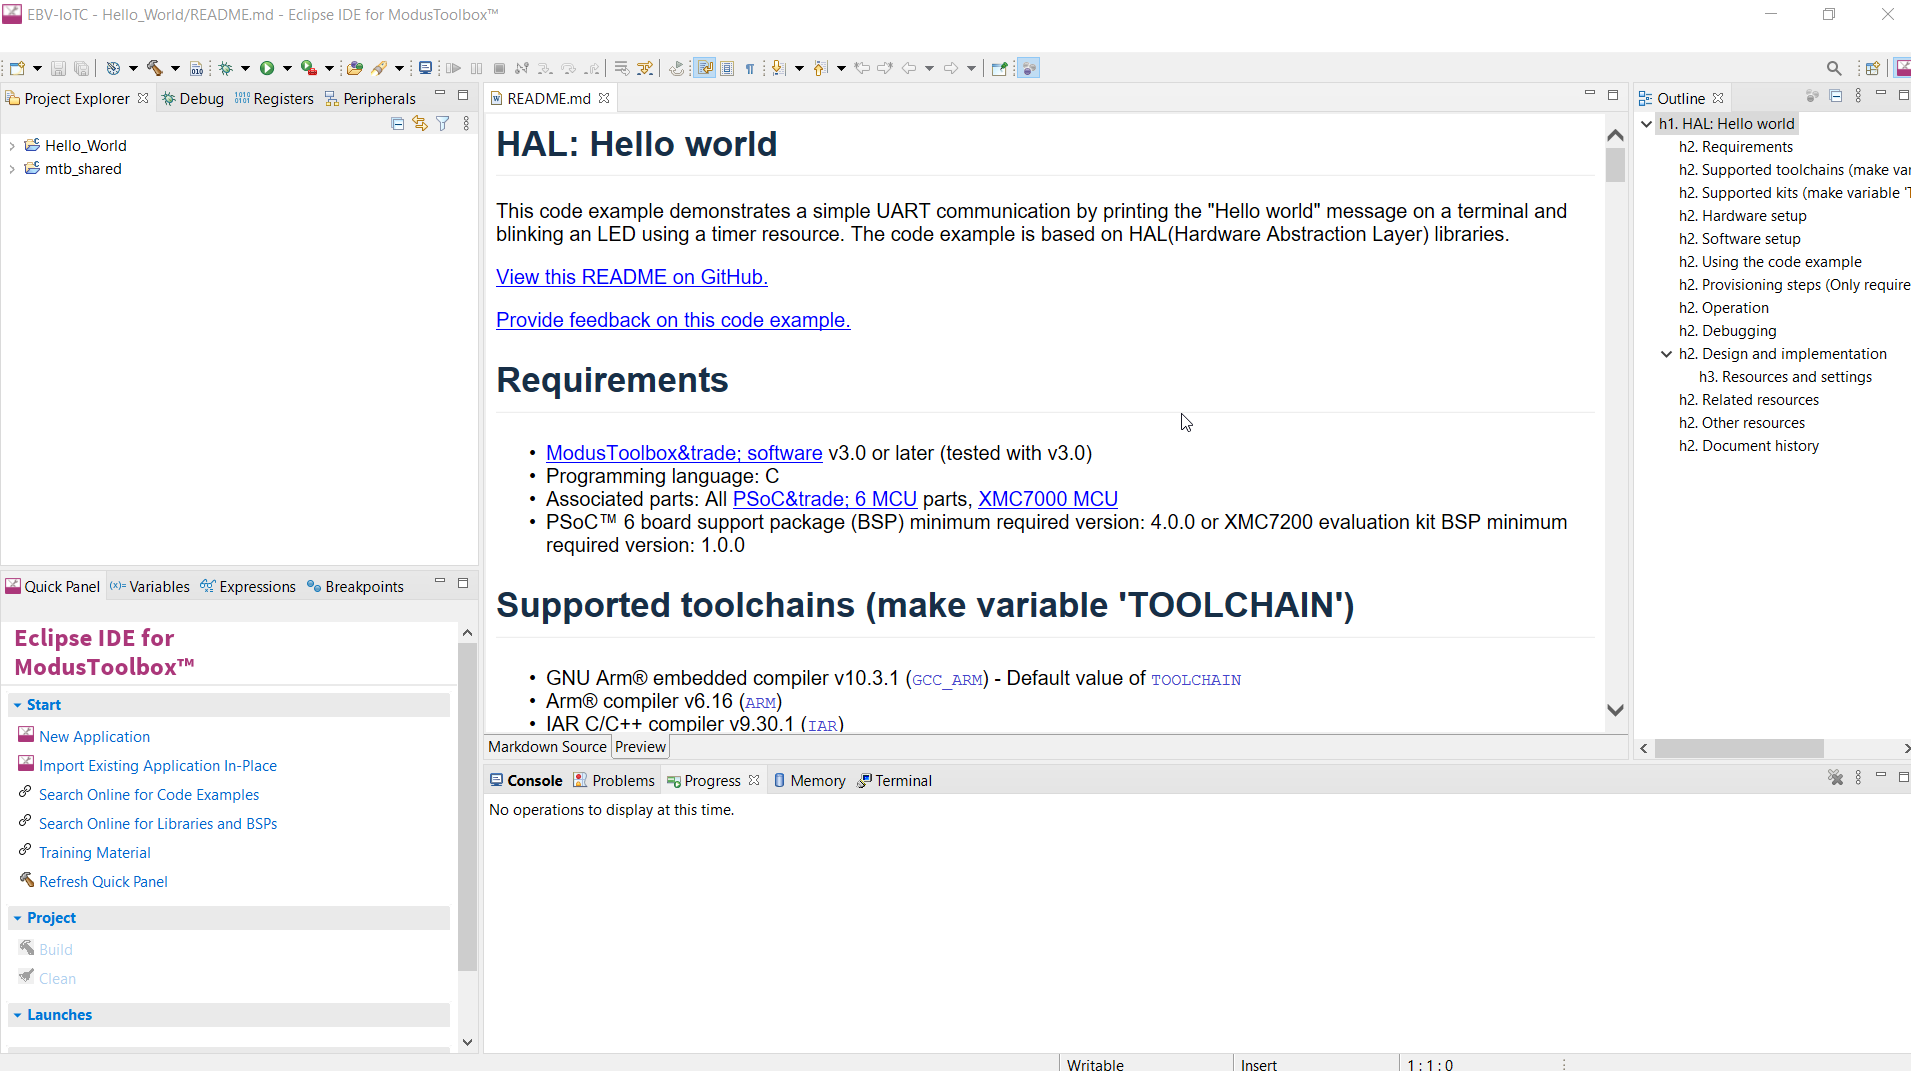The height and width of the screenshot is (1071, 1911).
Task: Click the Open Console monitor icon in toolbar
Action: 425,68
